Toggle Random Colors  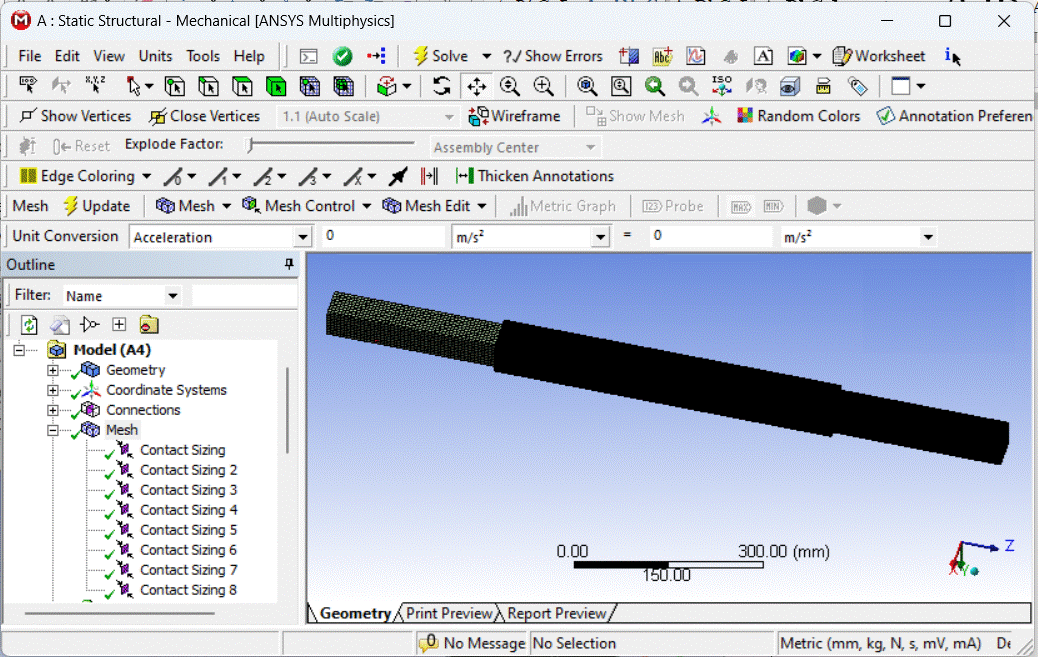point(799,116)
